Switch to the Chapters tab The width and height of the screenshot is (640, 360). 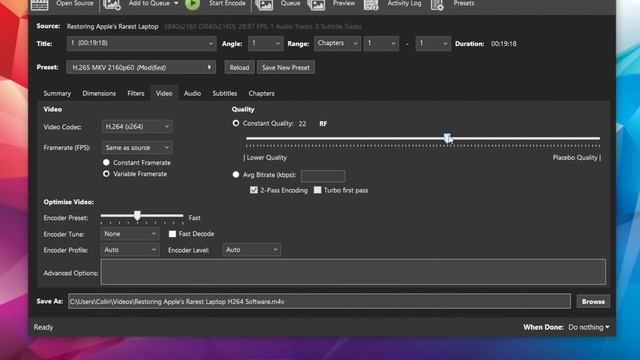tap(261, 93)
